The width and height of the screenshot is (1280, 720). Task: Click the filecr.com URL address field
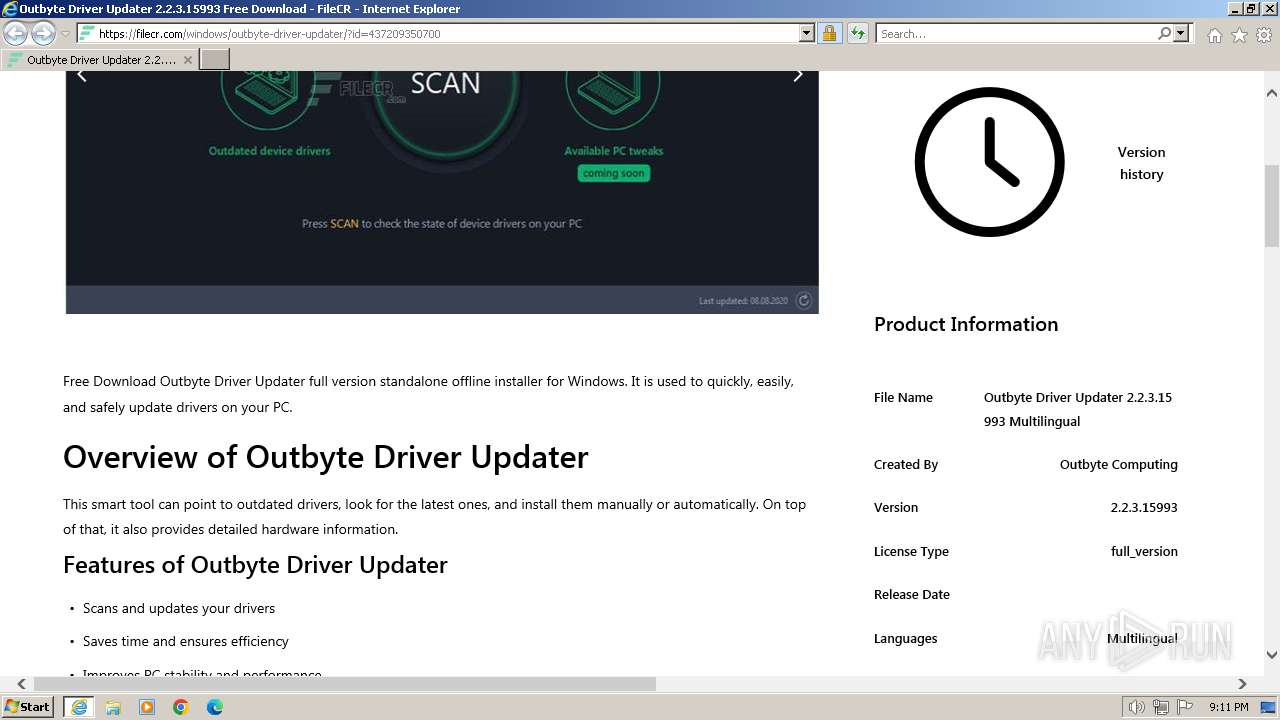point(448,34)
